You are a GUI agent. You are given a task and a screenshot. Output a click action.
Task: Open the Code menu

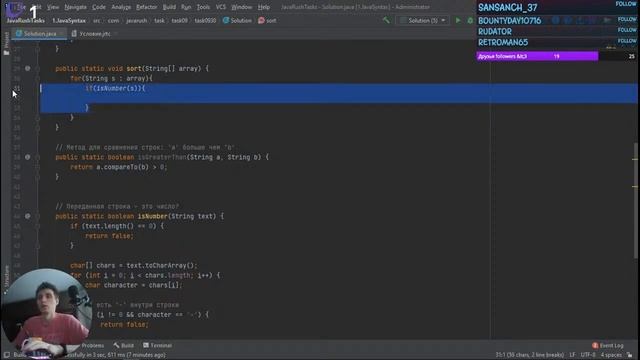(x=99, y=7)
